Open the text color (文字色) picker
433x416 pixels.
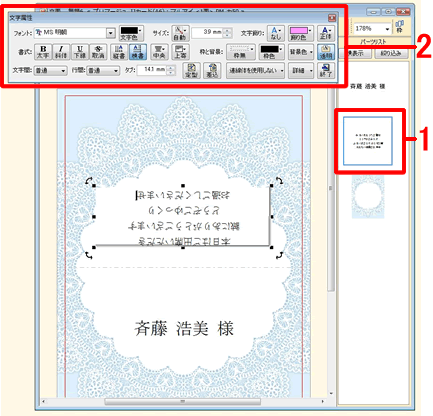point(131,33)
